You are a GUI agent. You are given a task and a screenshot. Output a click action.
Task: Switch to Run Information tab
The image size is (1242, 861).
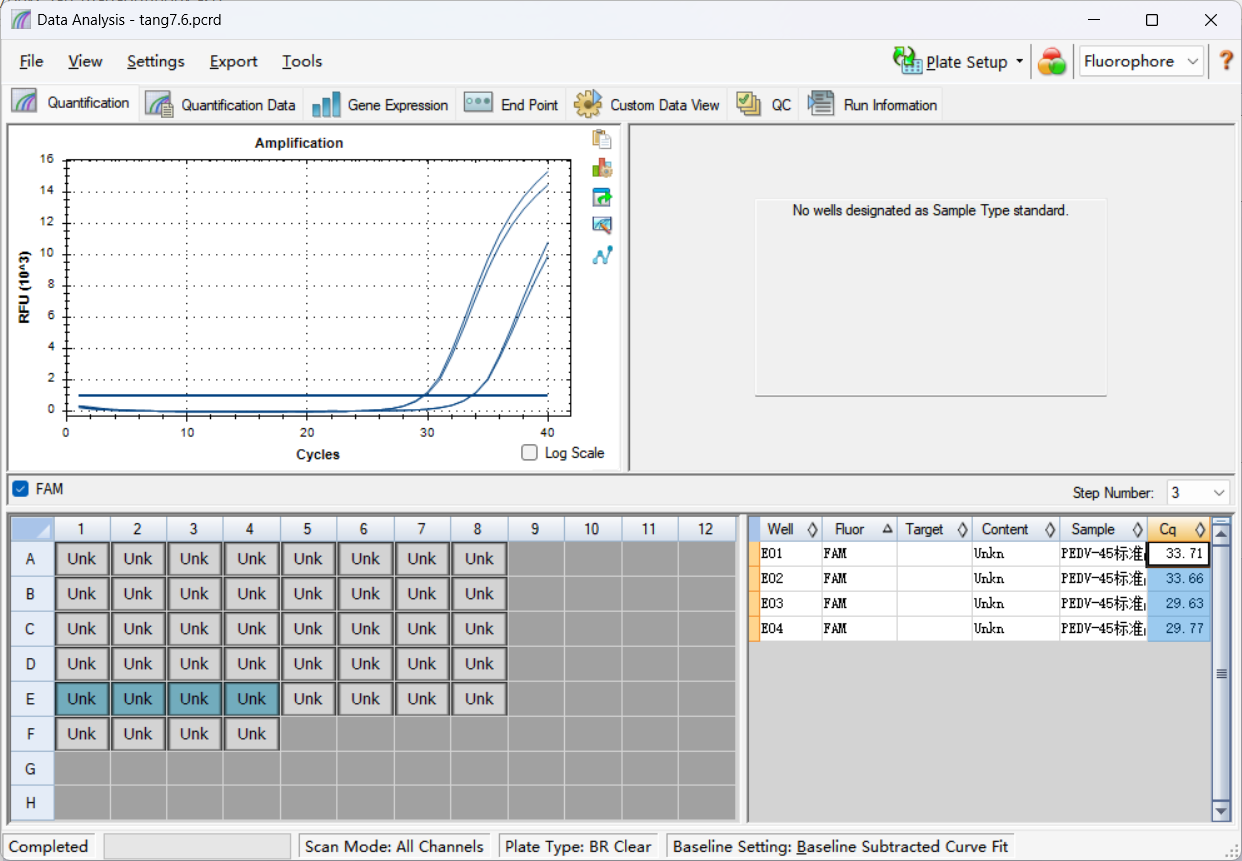tap(872, 104)
